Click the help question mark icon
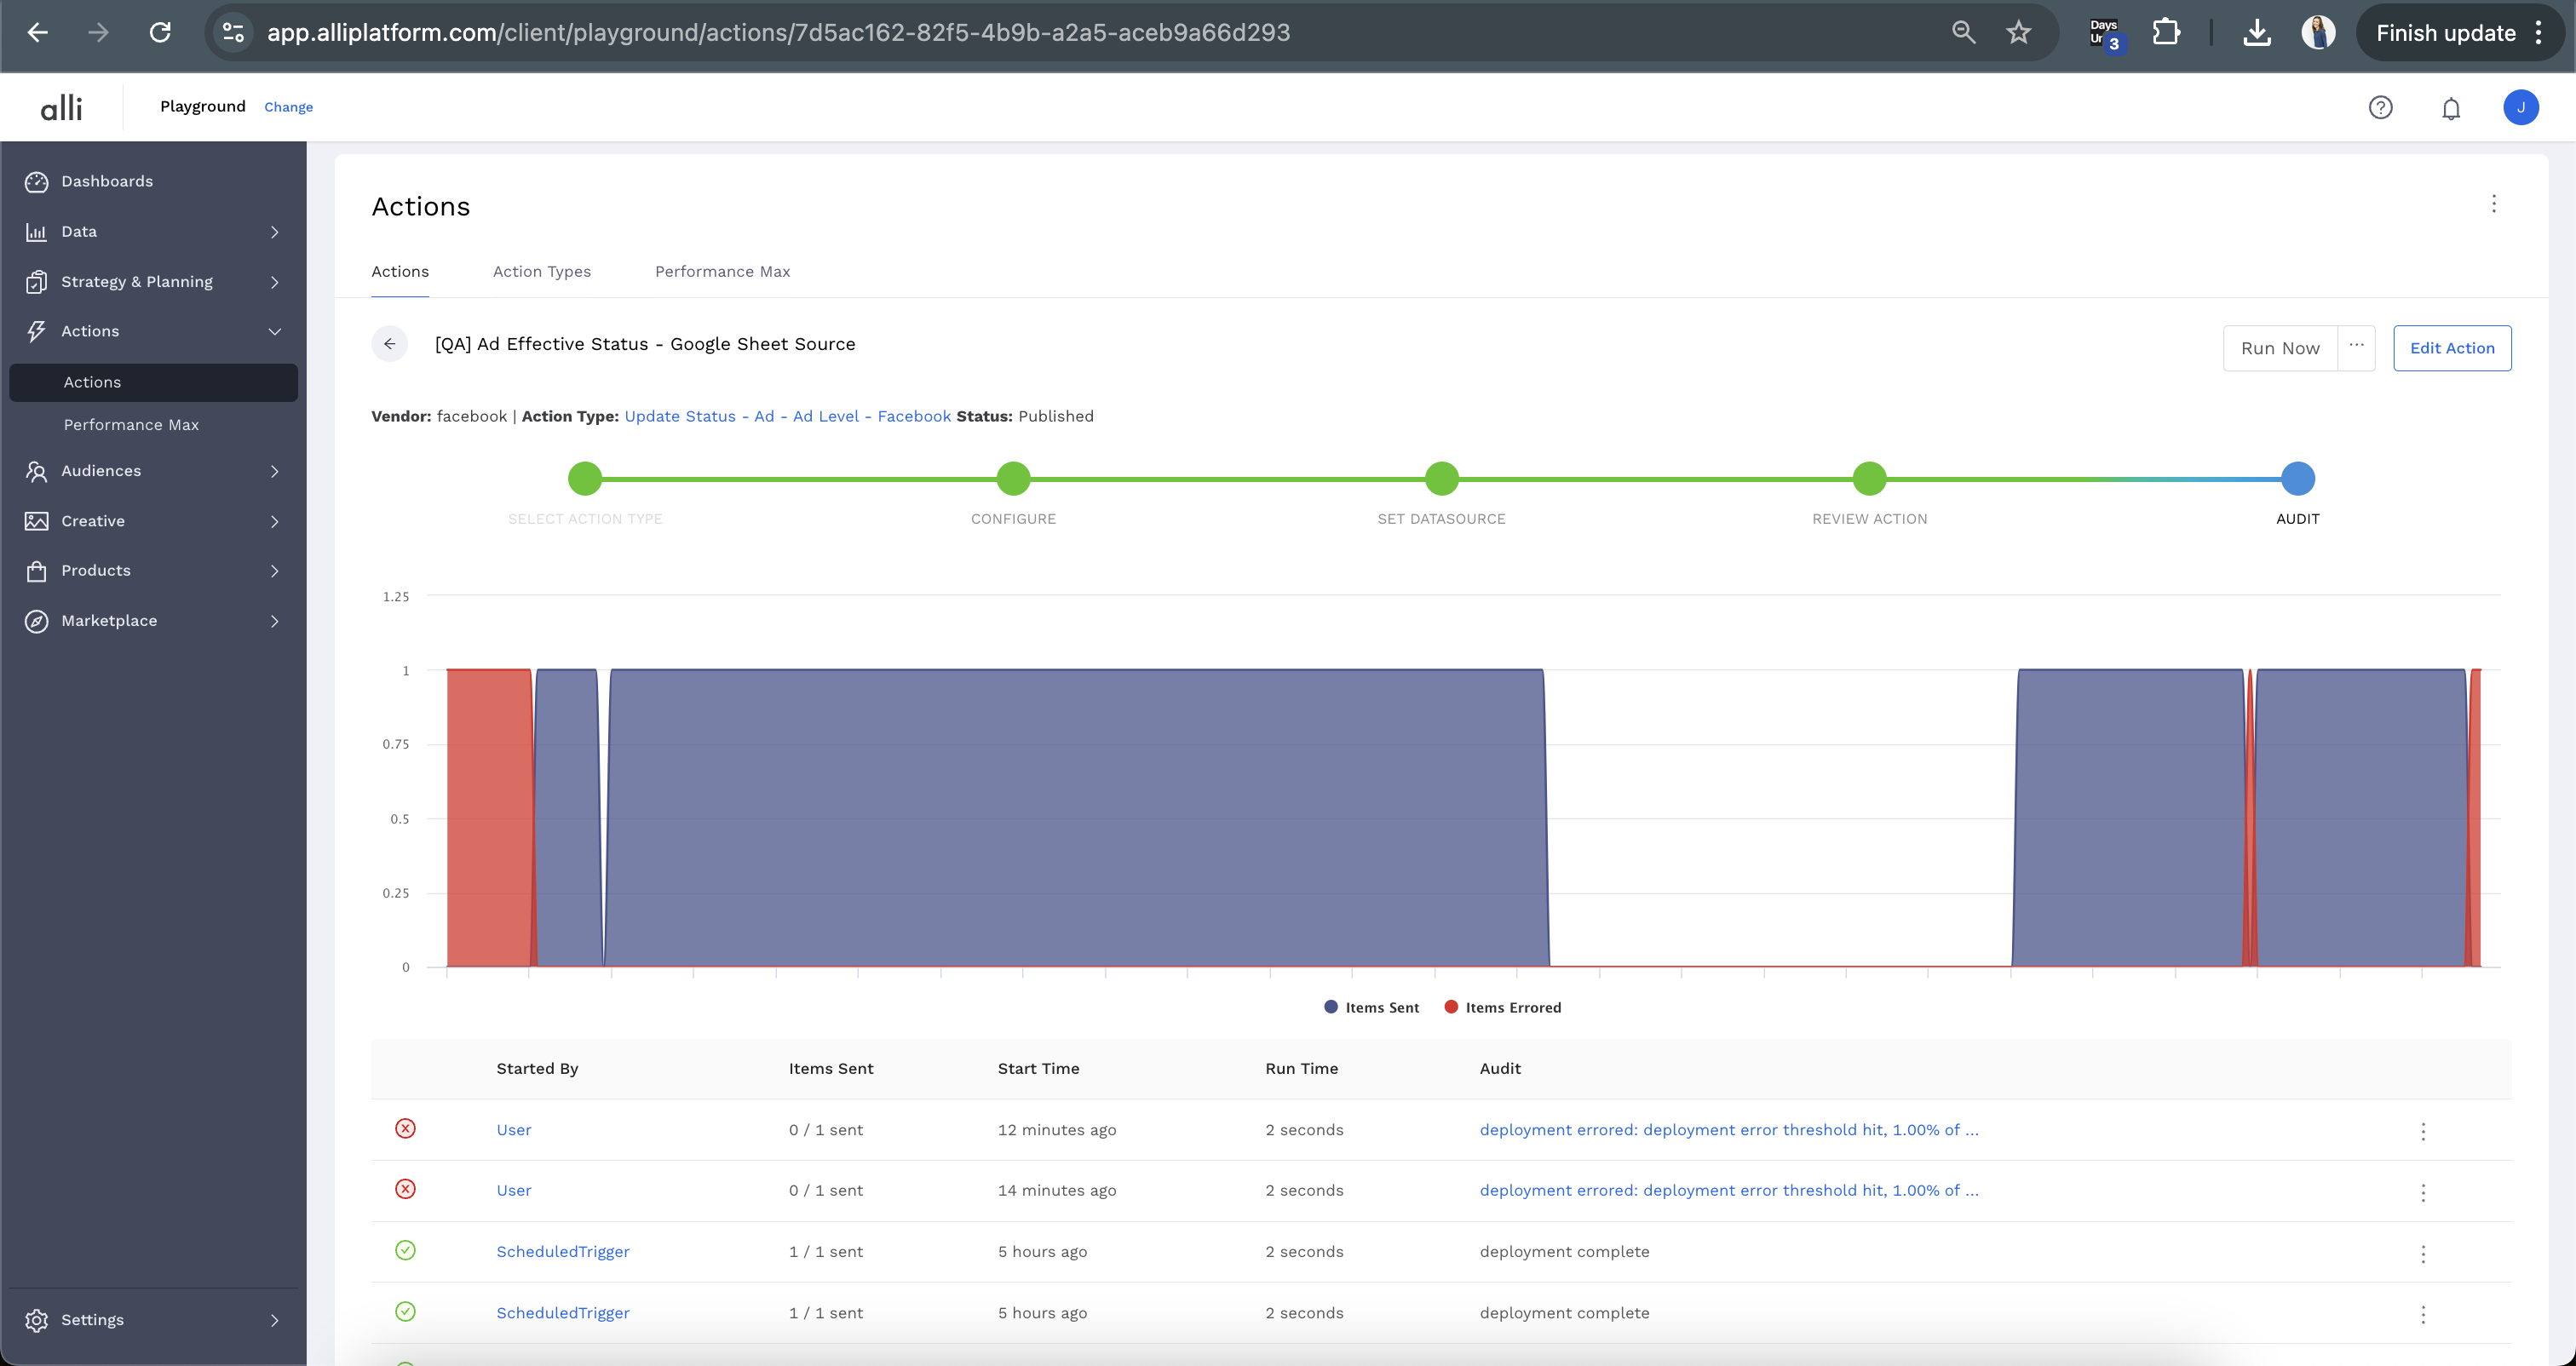 [2380, 107]
